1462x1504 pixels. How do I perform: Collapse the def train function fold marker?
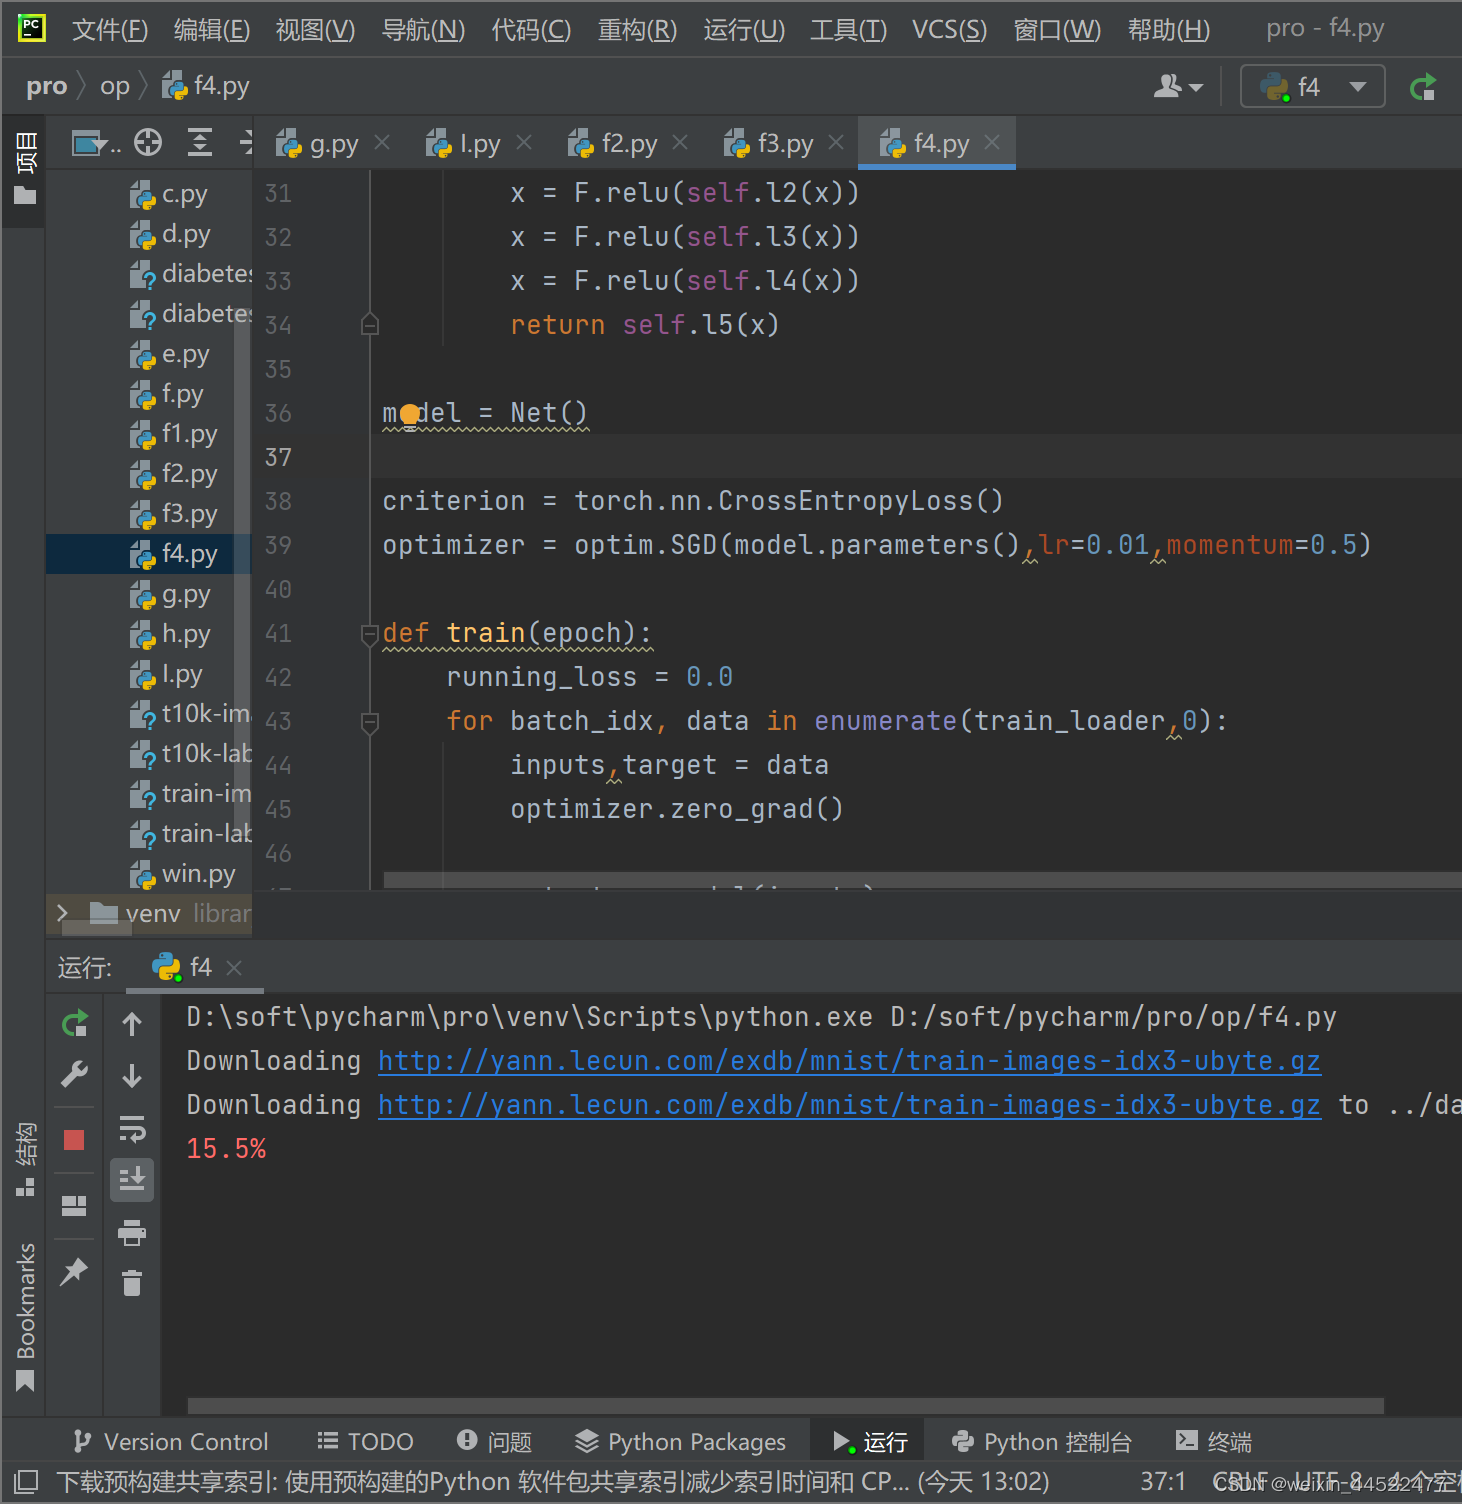pos(370,634)
